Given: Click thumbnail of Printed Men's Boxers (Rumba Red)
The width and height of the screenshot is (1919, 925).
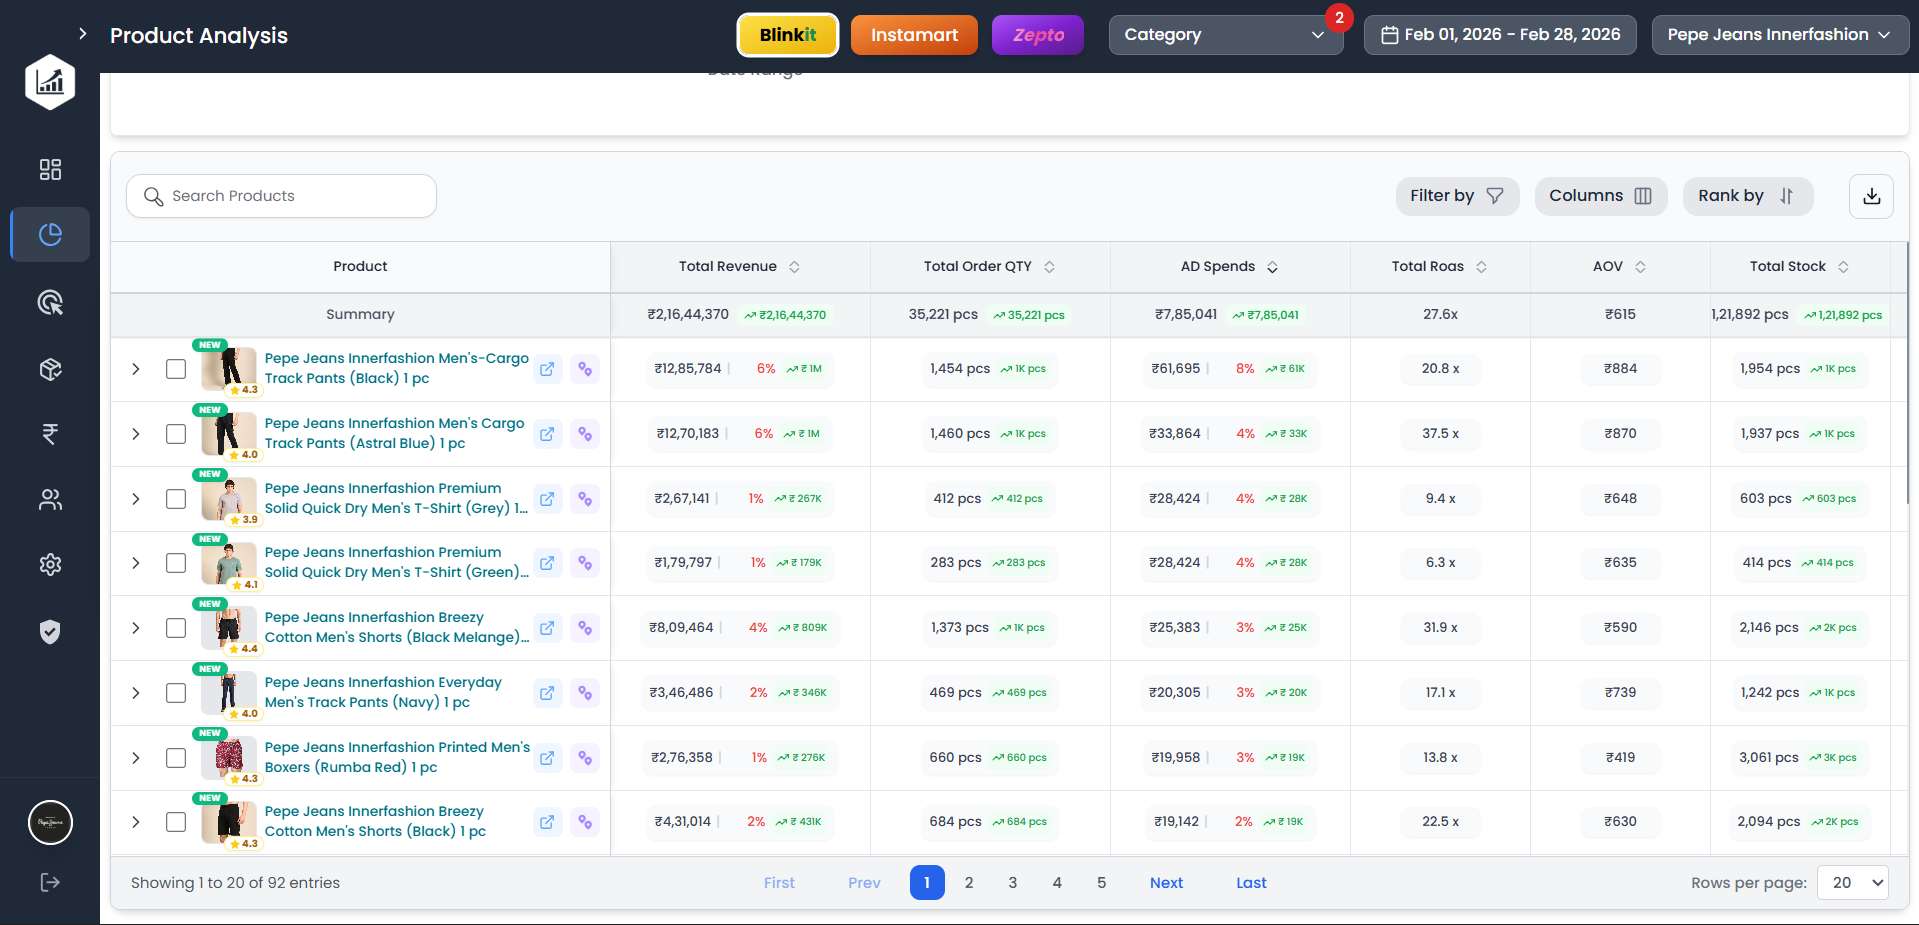Looking at the screenshot, I should (x=229, y=758).
